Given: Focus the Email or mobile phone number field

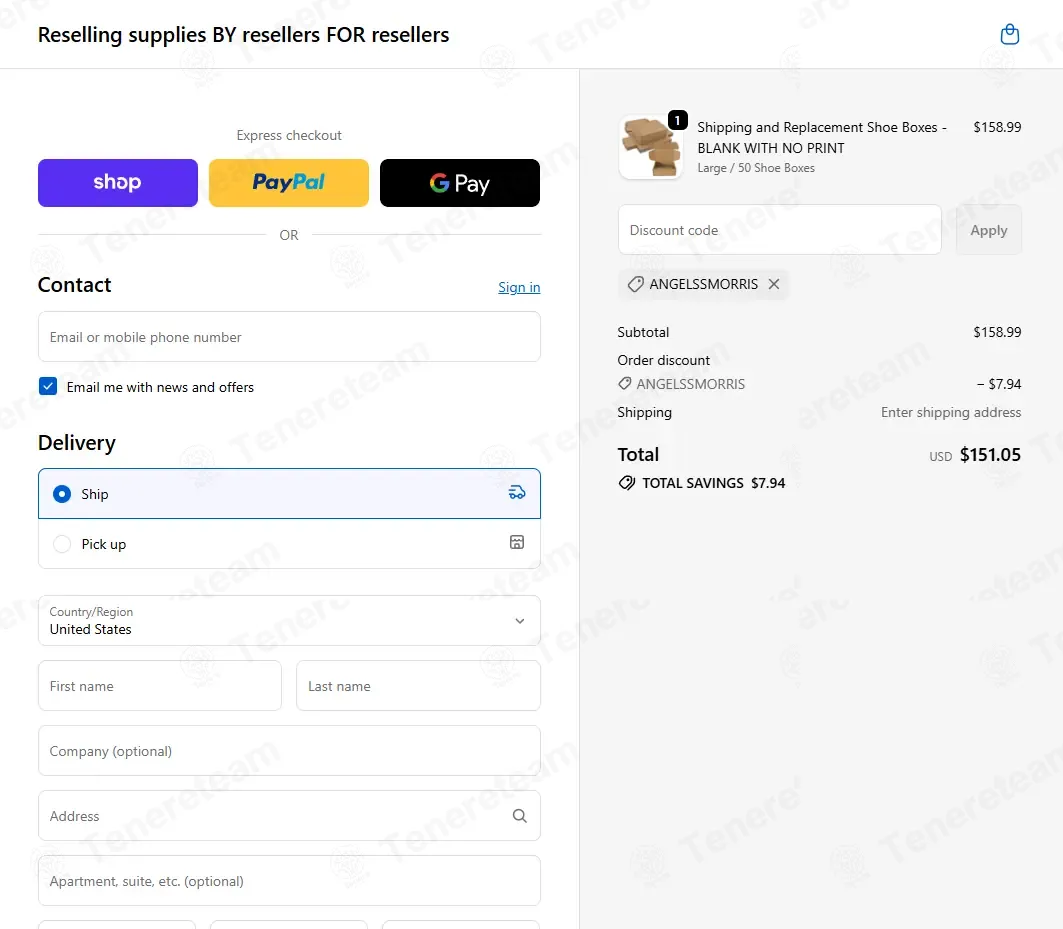Looking at the screenshot, I should point(289,337).
